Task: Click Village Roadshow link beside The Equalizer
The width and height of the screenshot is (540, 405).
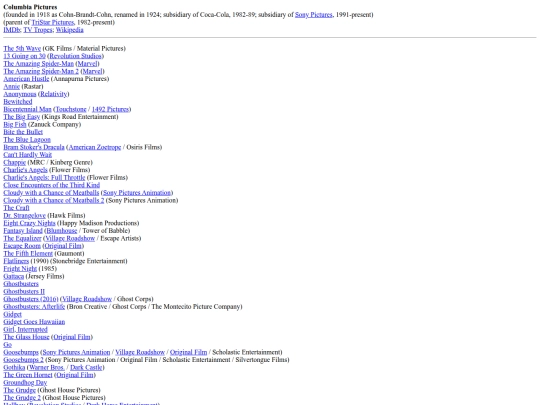Action: pyautogui.click(x=70, y=238)
